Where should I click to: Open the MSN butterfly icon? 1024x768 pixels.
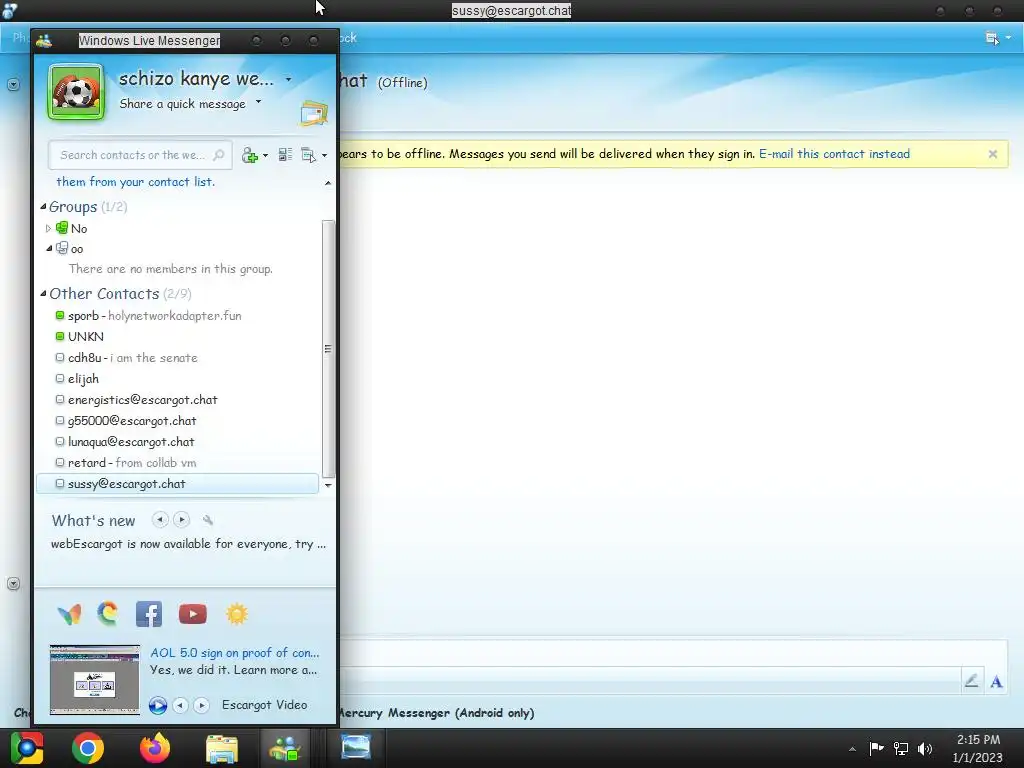tap(69, 614)
